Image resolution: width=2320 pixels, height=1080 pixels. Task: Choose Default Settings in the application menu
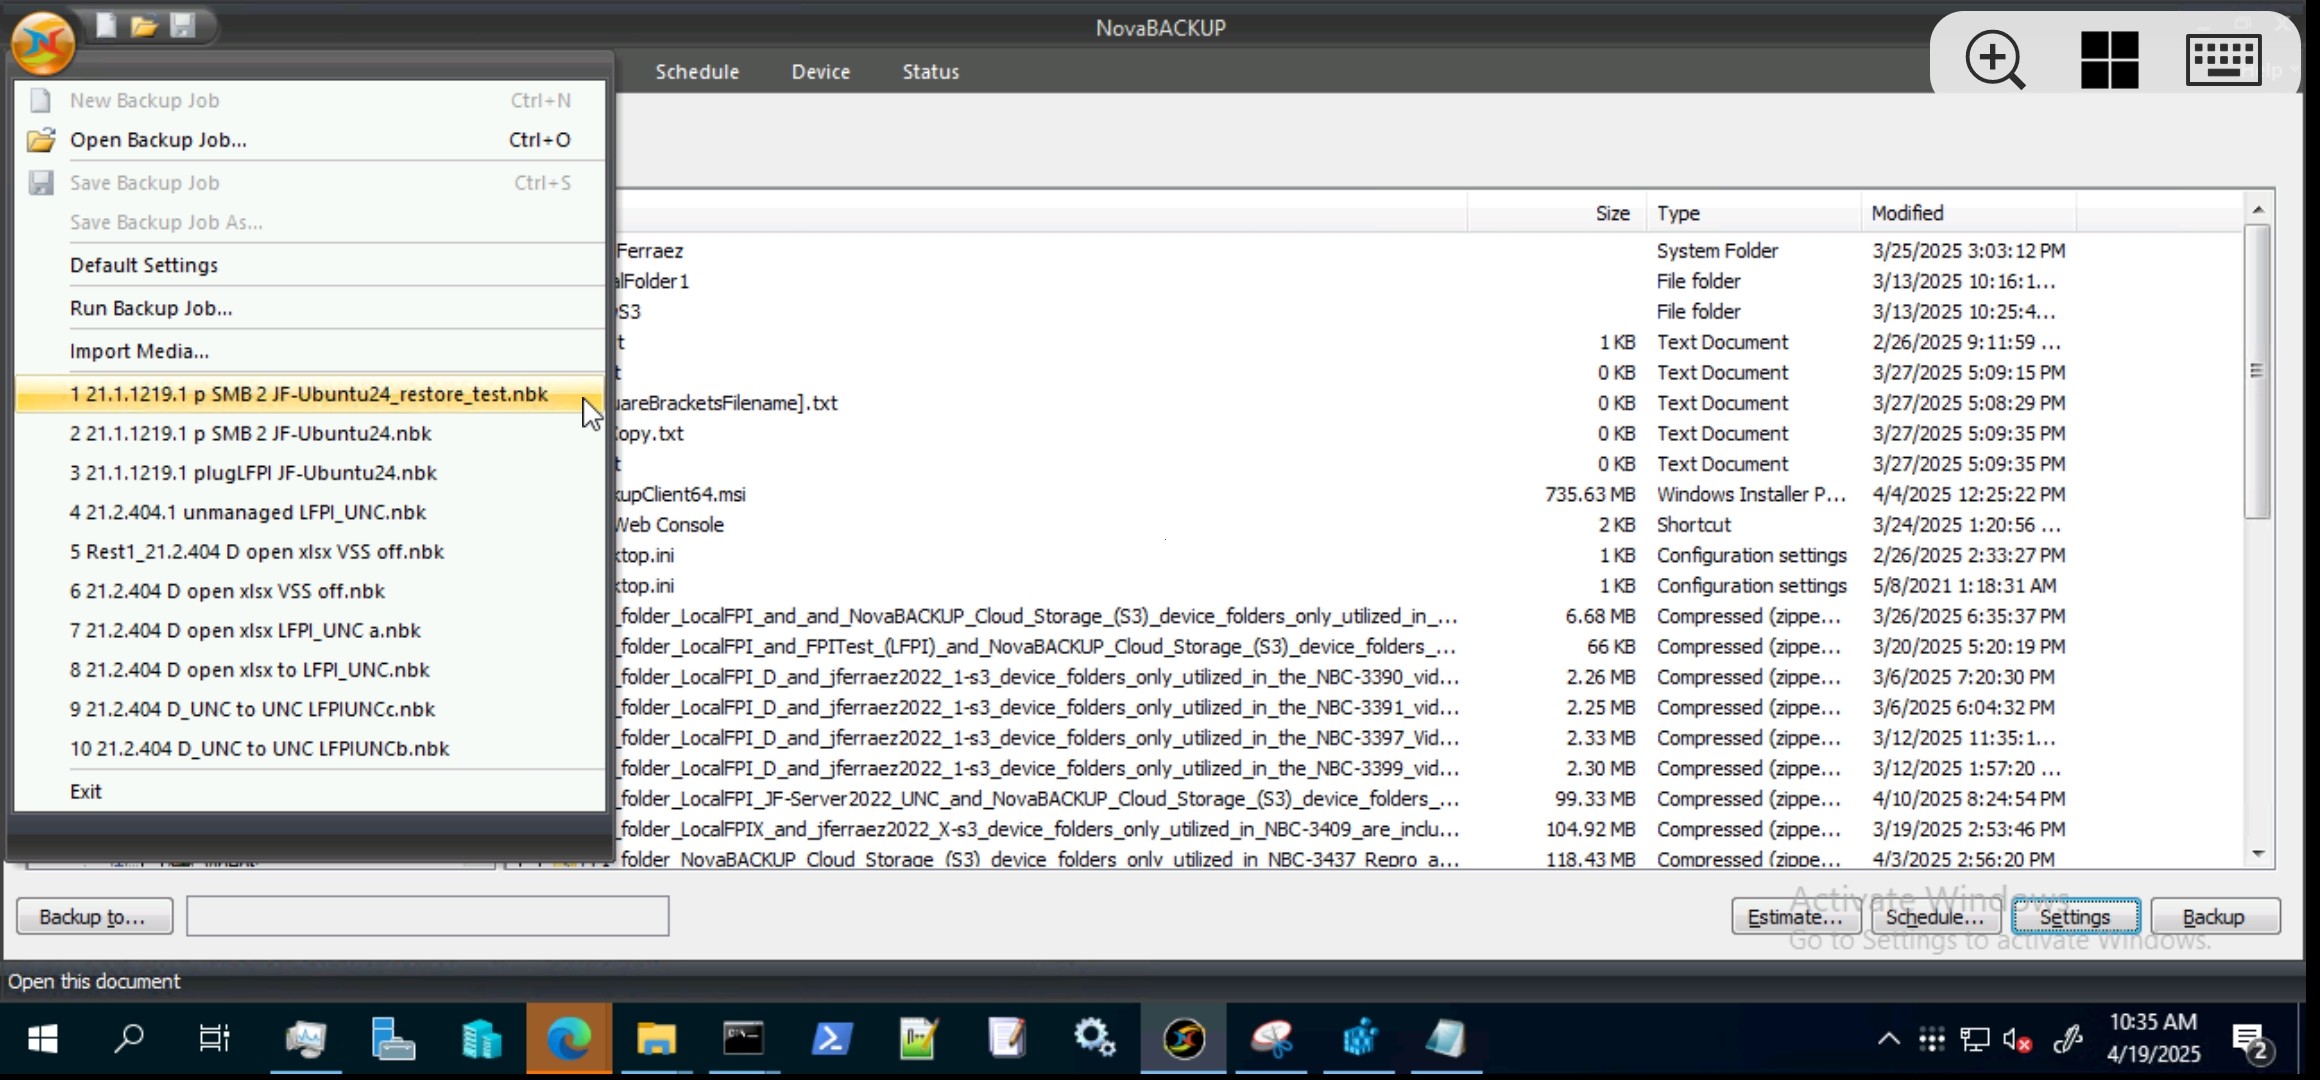[310, 265]
